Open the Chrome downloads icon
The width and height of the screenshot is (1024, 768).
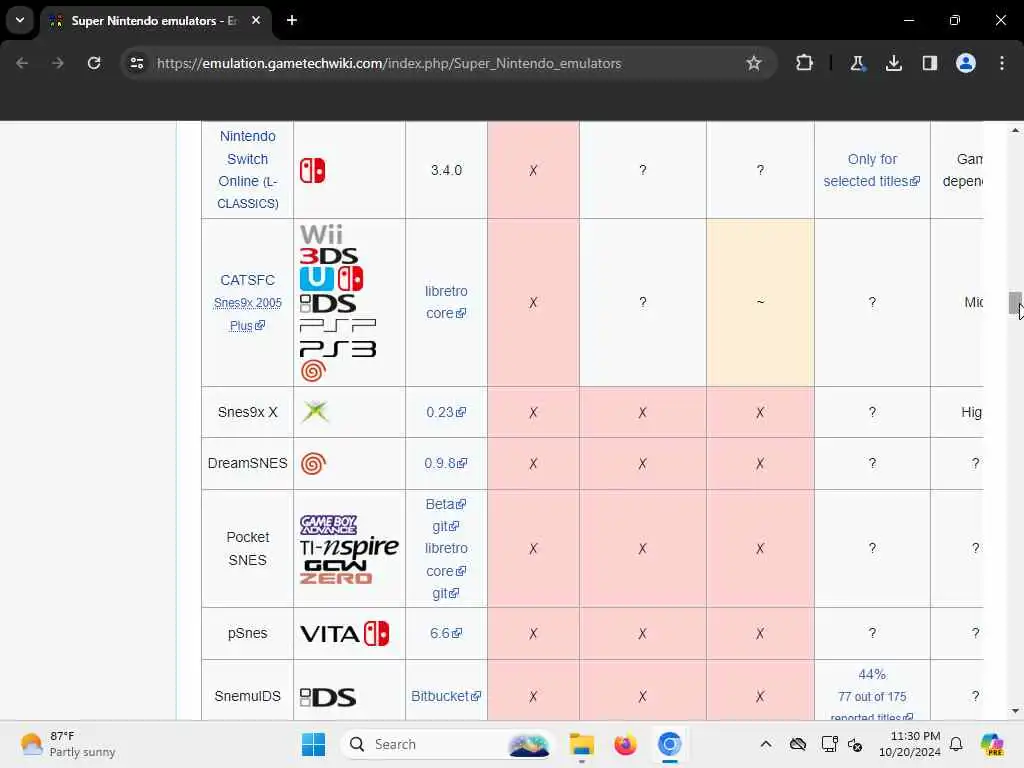893,63
